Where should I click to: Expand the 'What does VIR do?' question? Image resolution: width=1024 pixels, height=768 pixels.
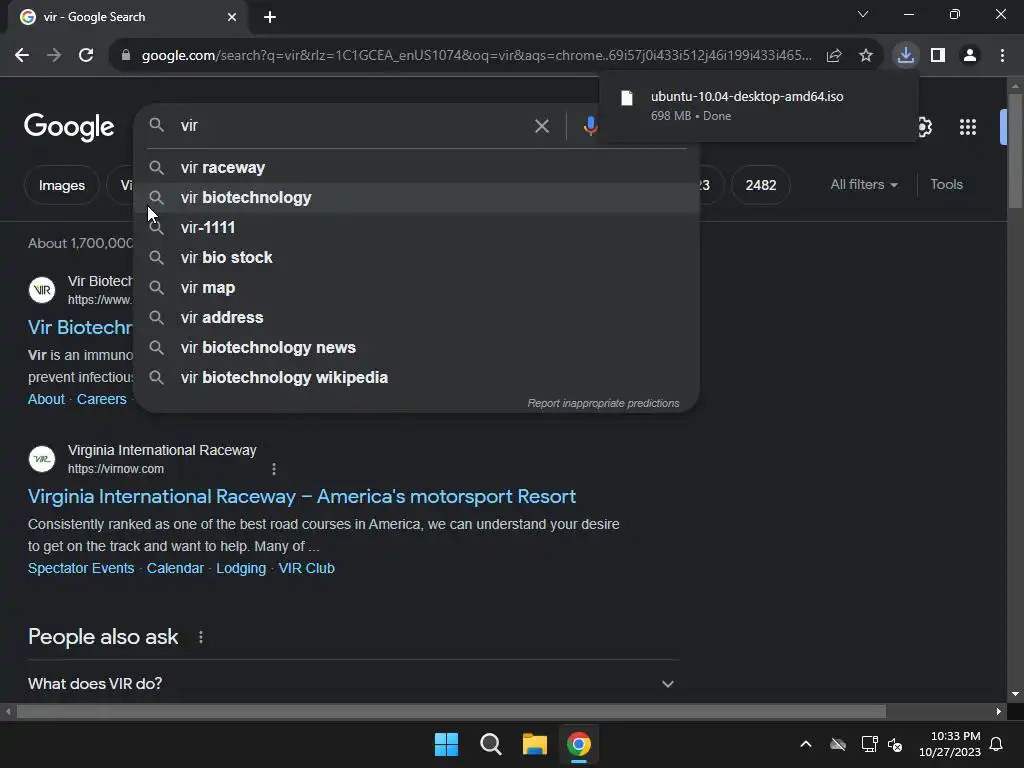pos(354,684)
